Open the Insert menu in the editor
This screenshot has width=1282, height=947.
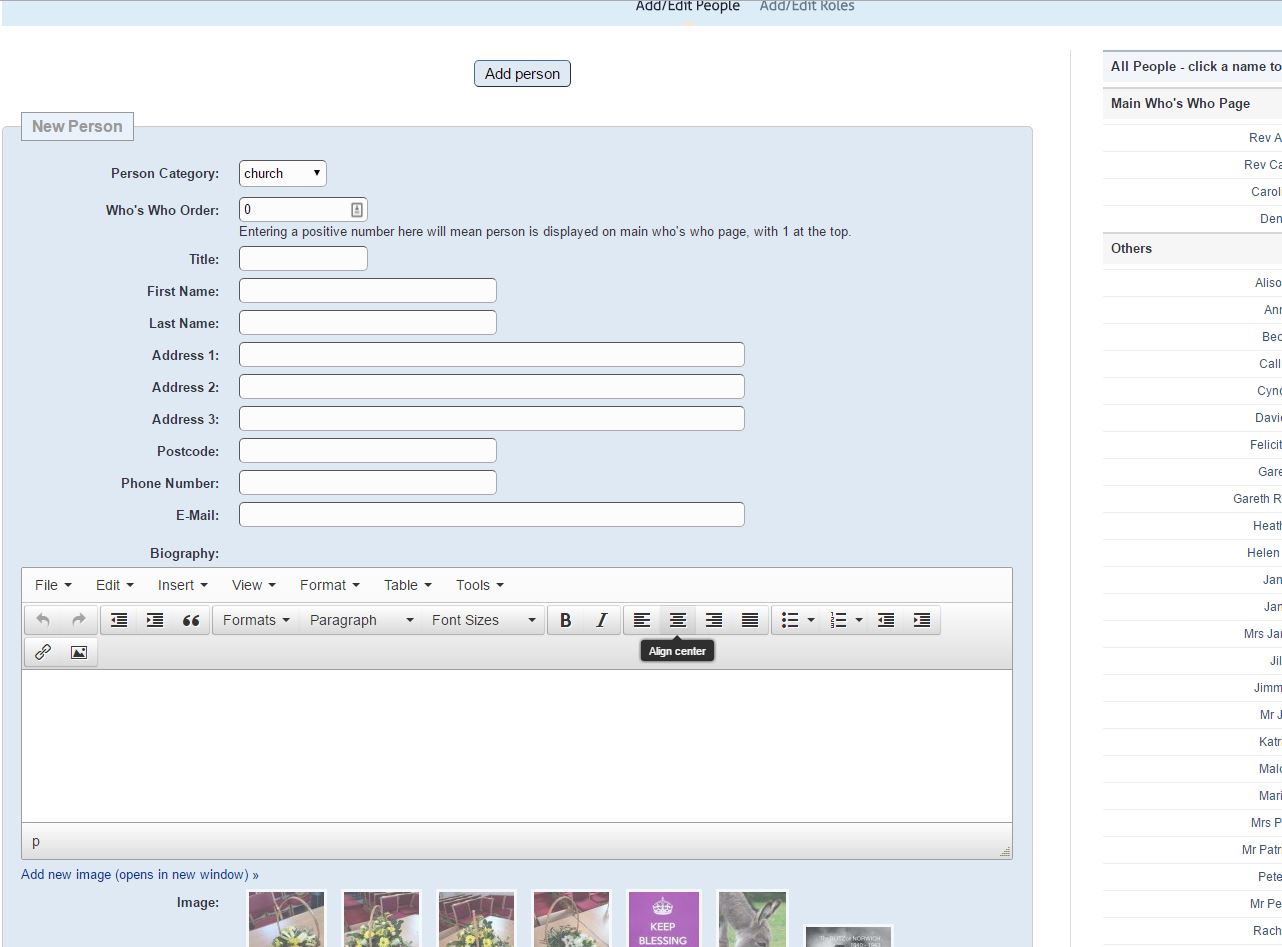tap(182, 585)
